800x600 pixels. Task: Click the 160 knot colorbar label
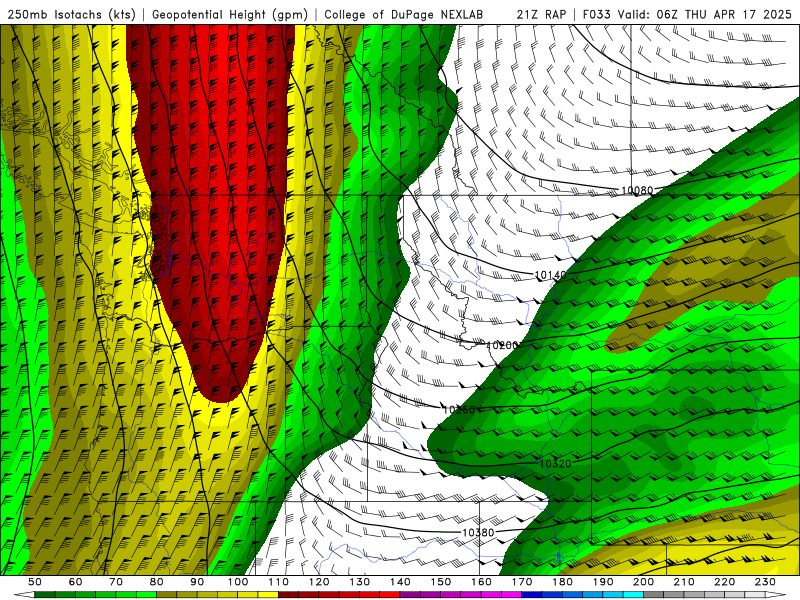[x=481, y=582]
